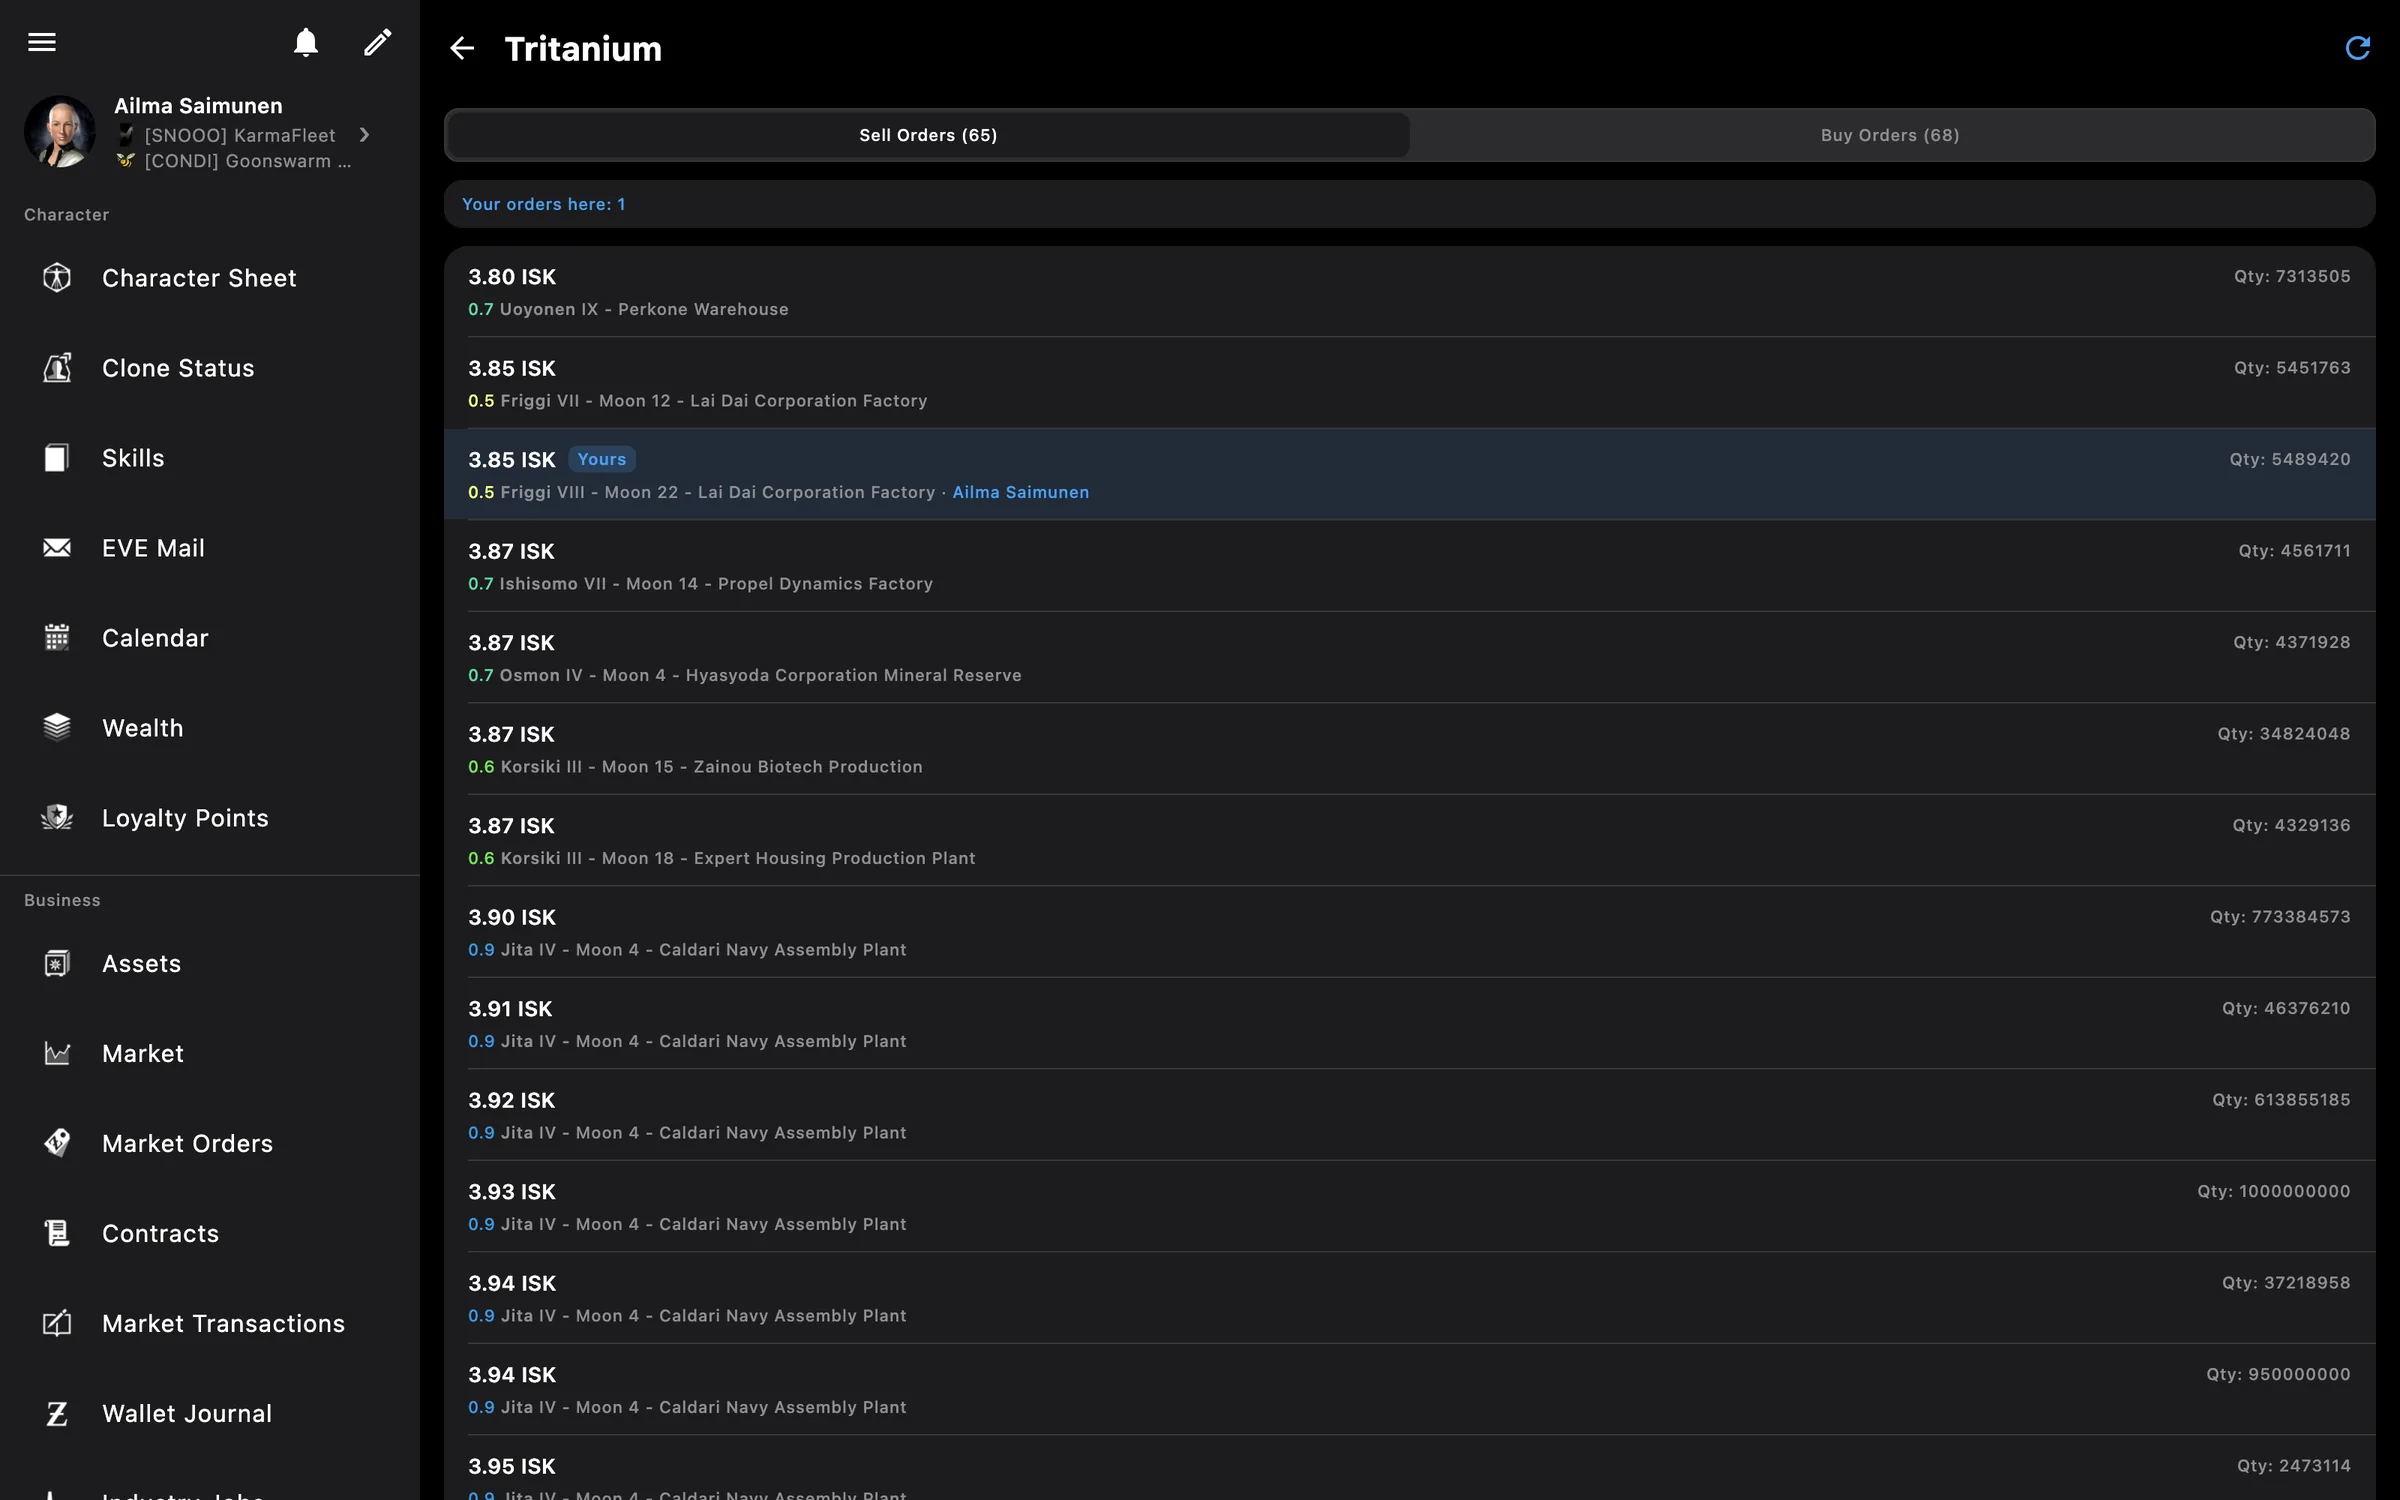Viewport: 2400px width, 1500px height.
Task: Switch to Sell Orders (65) tab
Action: (928, 135)
